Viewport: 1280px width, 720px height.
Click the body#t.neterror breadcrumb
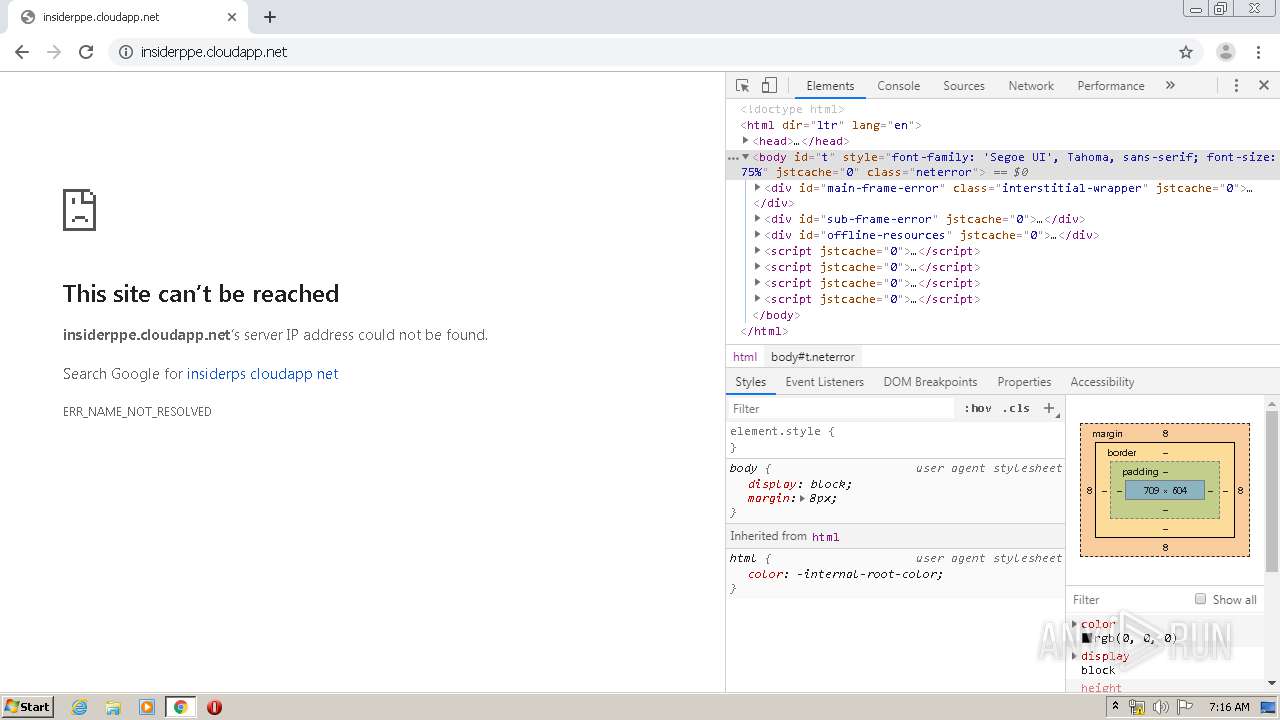click(813, 357)
